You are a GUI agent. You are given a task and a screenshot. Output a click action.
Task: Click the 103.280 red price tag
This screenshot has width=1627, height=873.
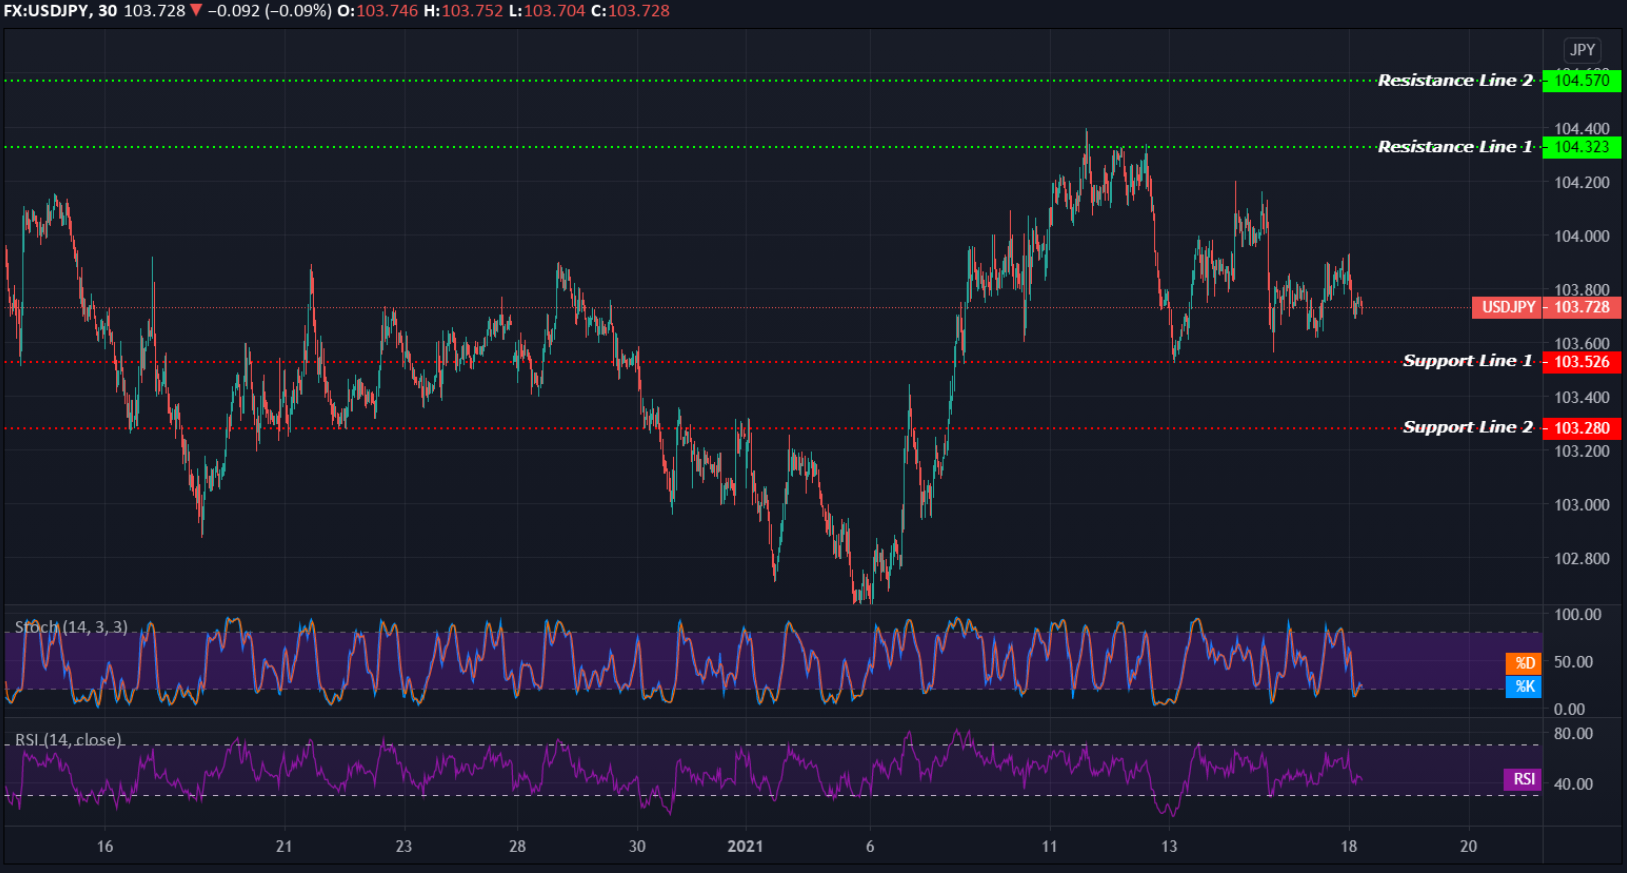1582,428
